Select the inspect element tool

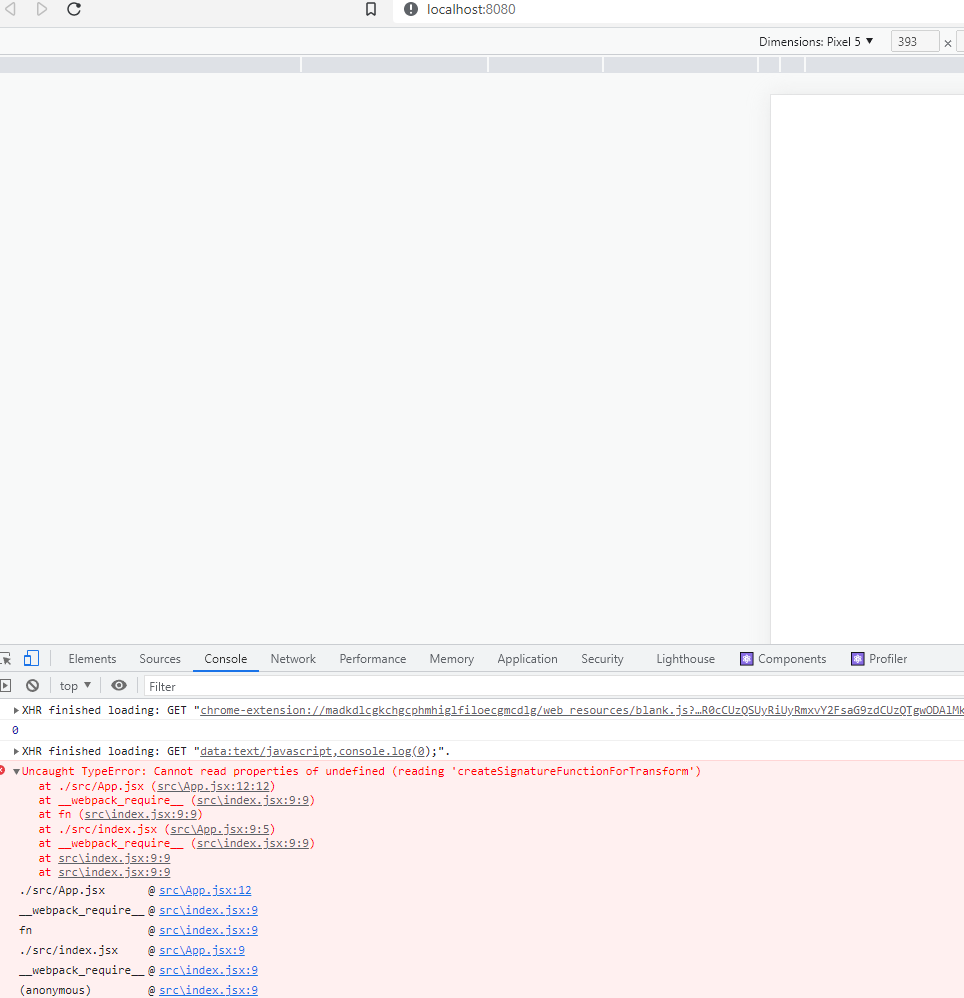(x=7, y=658)
